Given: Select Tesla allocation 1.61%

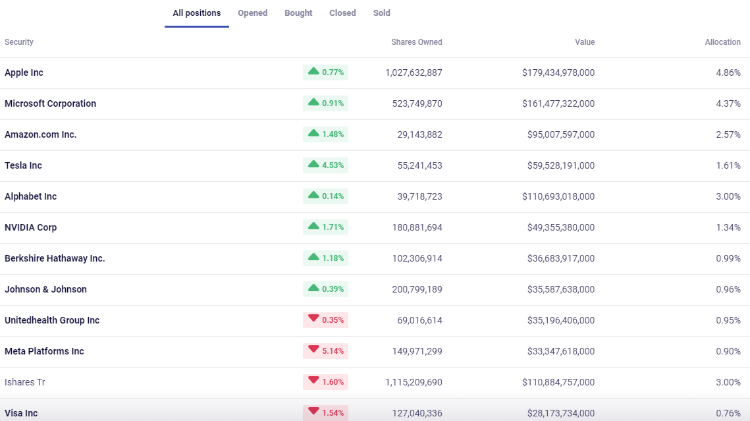Looking at the screenshot, I should coord(728,166).
